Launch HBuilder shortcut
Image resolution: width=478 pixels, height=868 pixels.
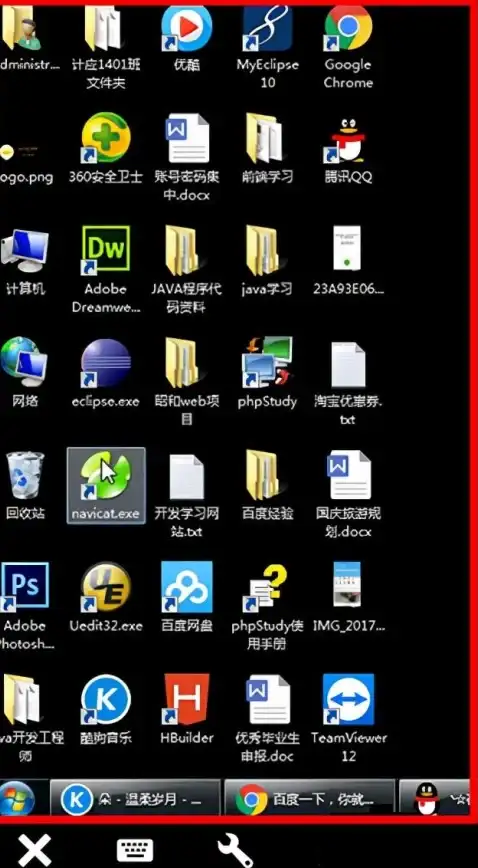tap(187, 700)
